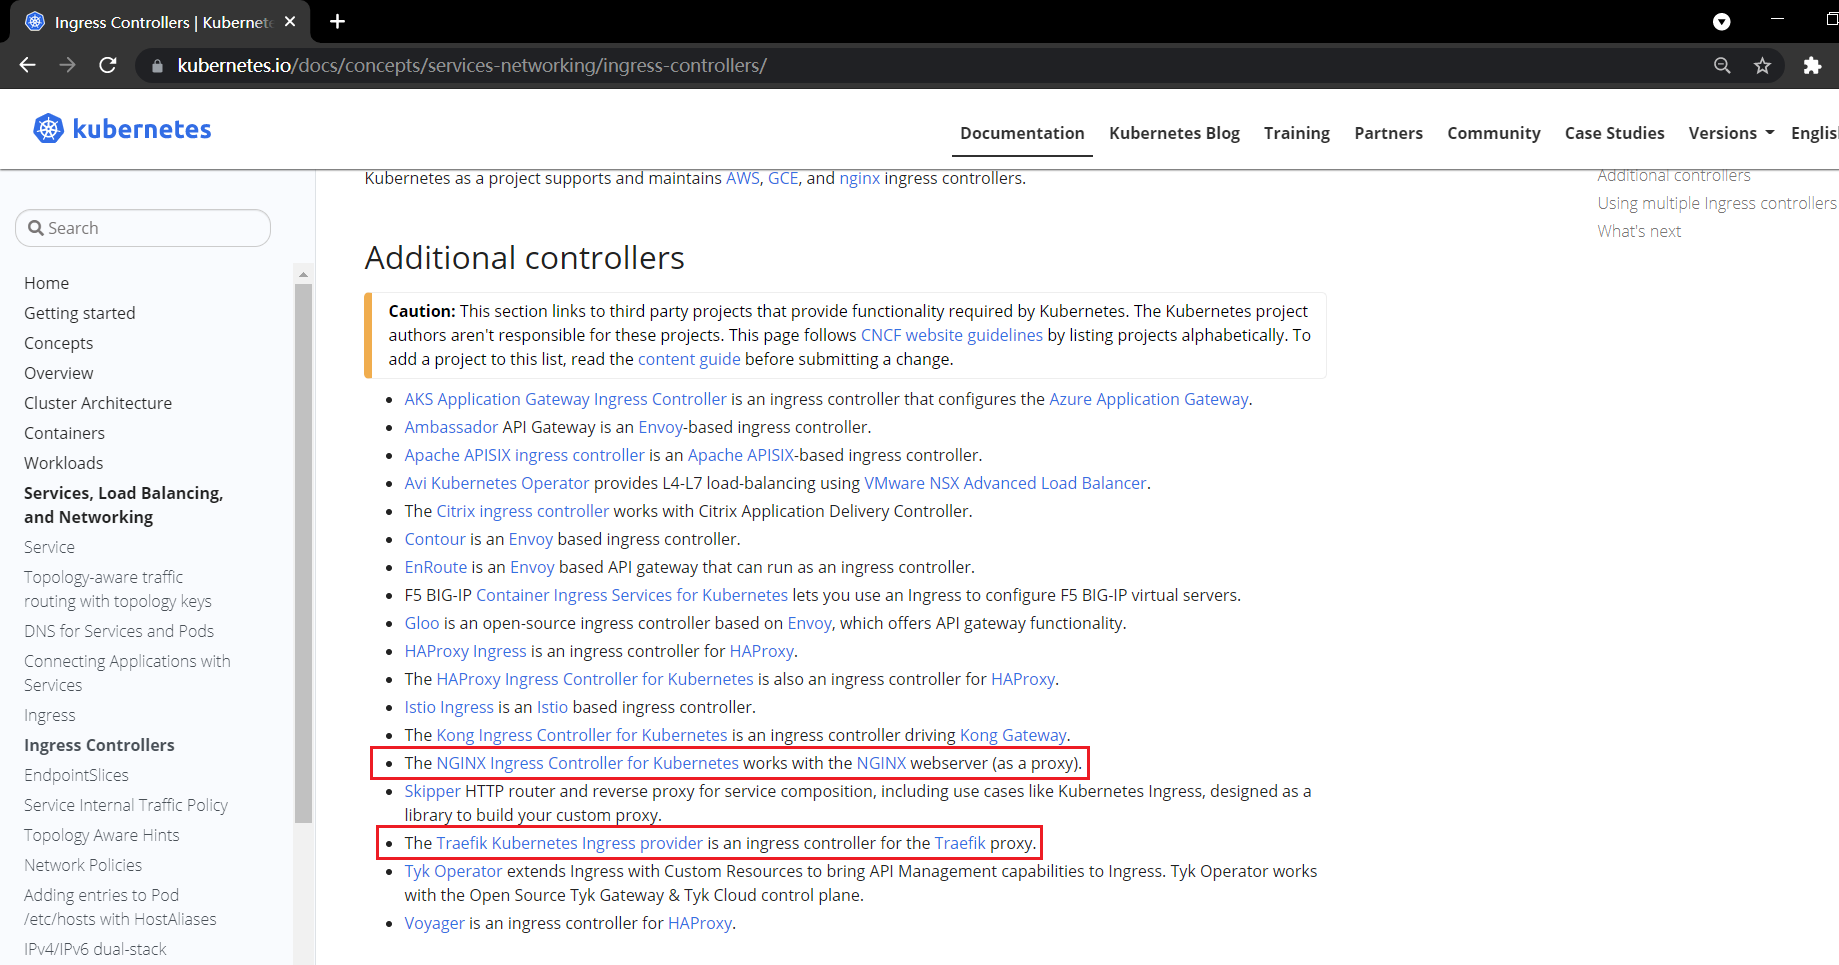Reload the page with the refresh icon

pos(108,65)
